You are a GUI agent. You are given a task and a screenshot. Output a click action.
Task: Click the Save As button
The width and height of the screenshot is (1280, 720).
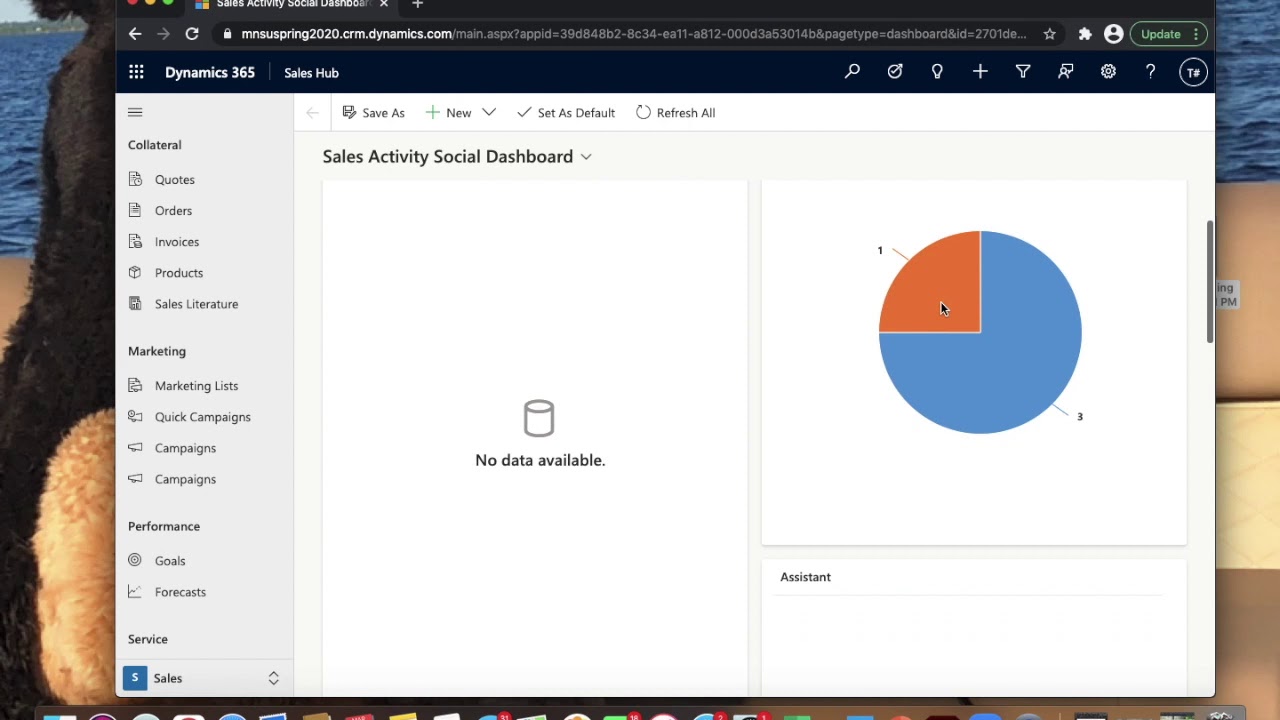(373, 113)
